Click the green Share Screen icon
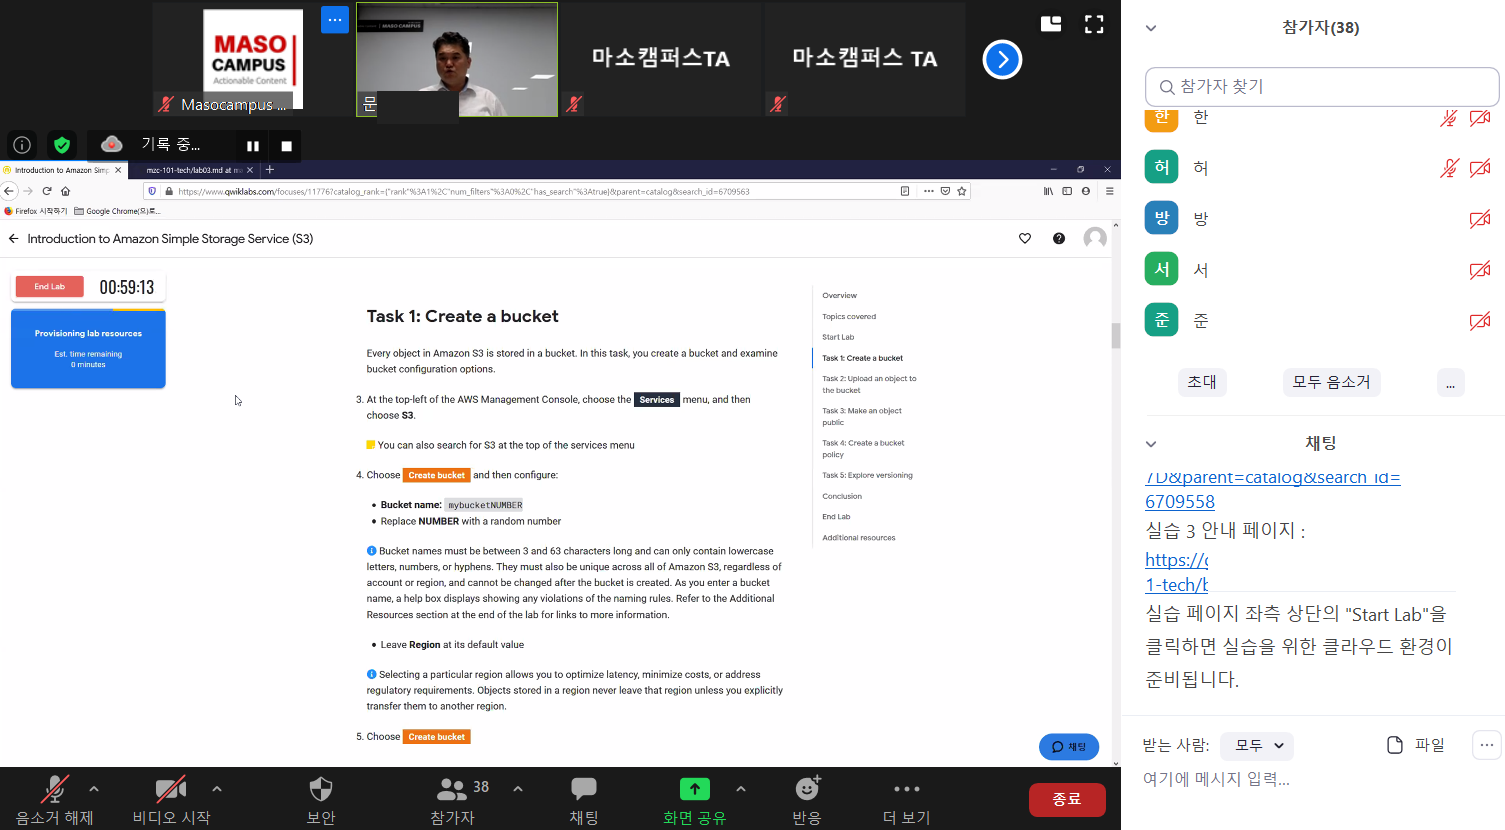 [x=694, y=790]
